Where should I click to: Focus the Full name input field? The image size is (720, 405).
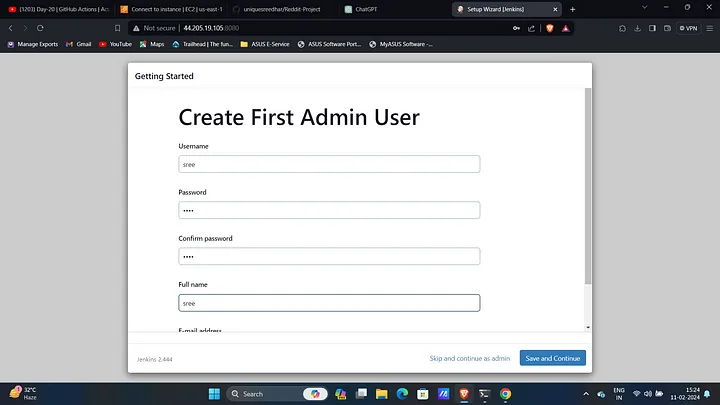coord(329,303)
